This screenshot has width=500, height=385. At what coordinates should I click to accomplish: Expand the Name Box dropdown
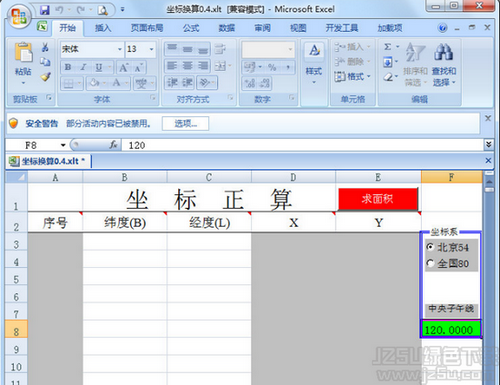coord(63,145)
